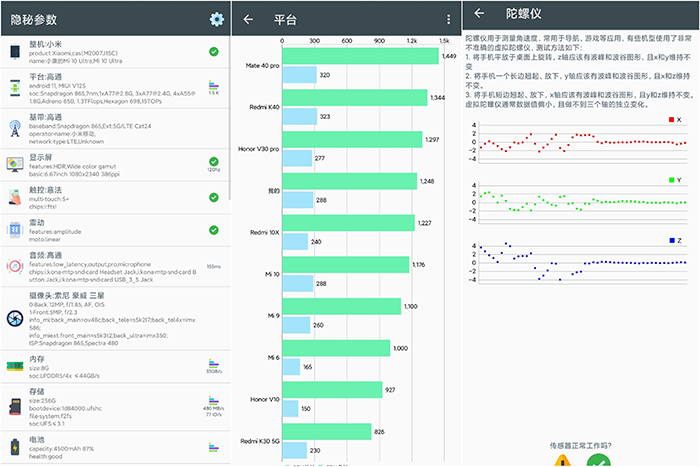Confirm sensor works with green check button

point(598,461)
